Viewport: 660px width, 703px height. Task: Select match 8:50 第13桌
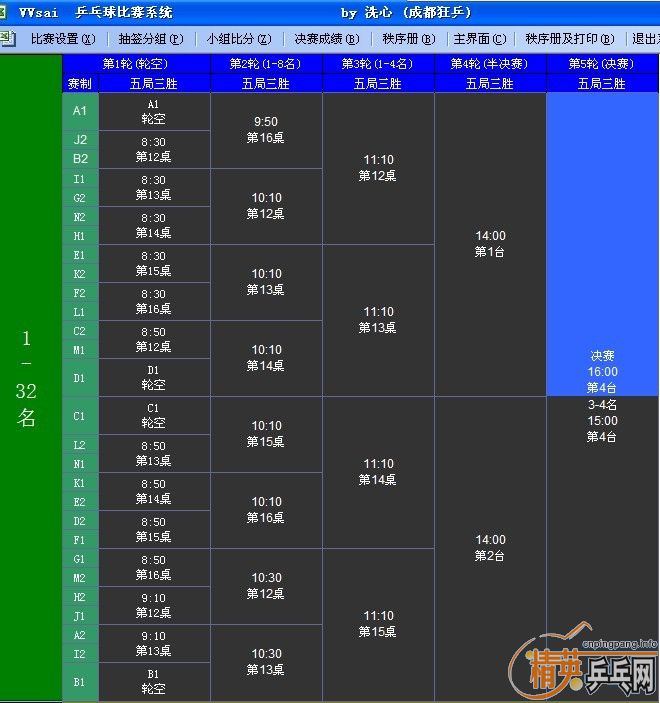point(154,453)
